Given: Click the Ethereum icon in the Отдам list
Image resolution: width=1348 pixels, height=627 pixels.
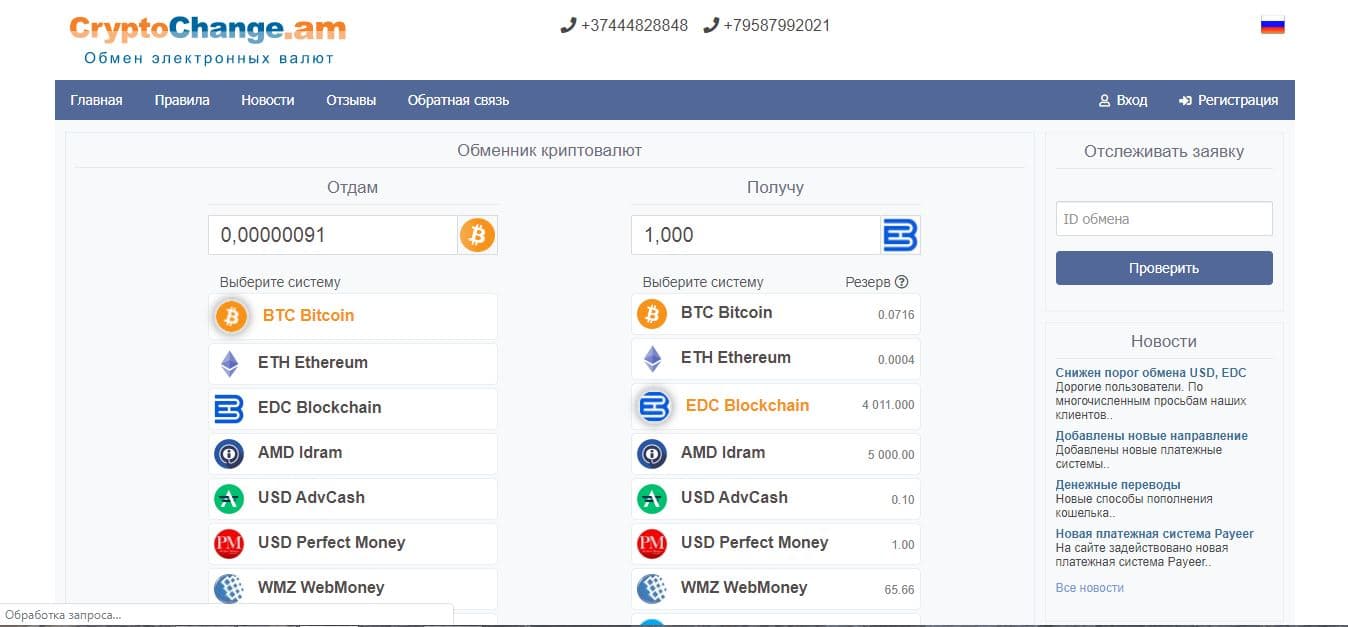Looking at the screenshot, I should coord(230,362).
